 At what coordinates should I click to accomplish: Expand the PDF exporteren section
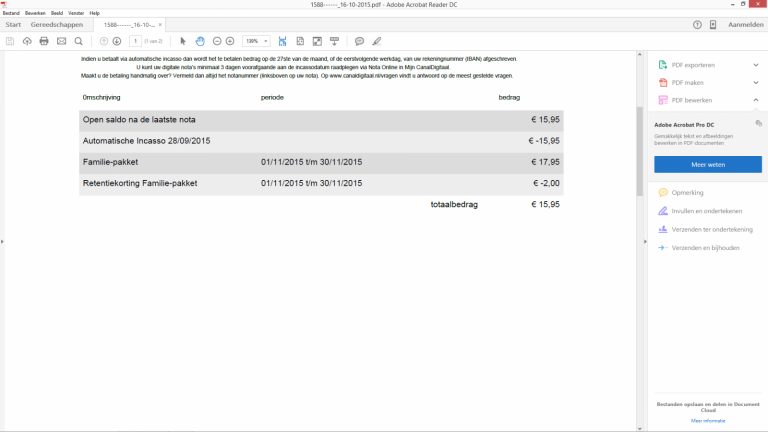coord(755,65)
